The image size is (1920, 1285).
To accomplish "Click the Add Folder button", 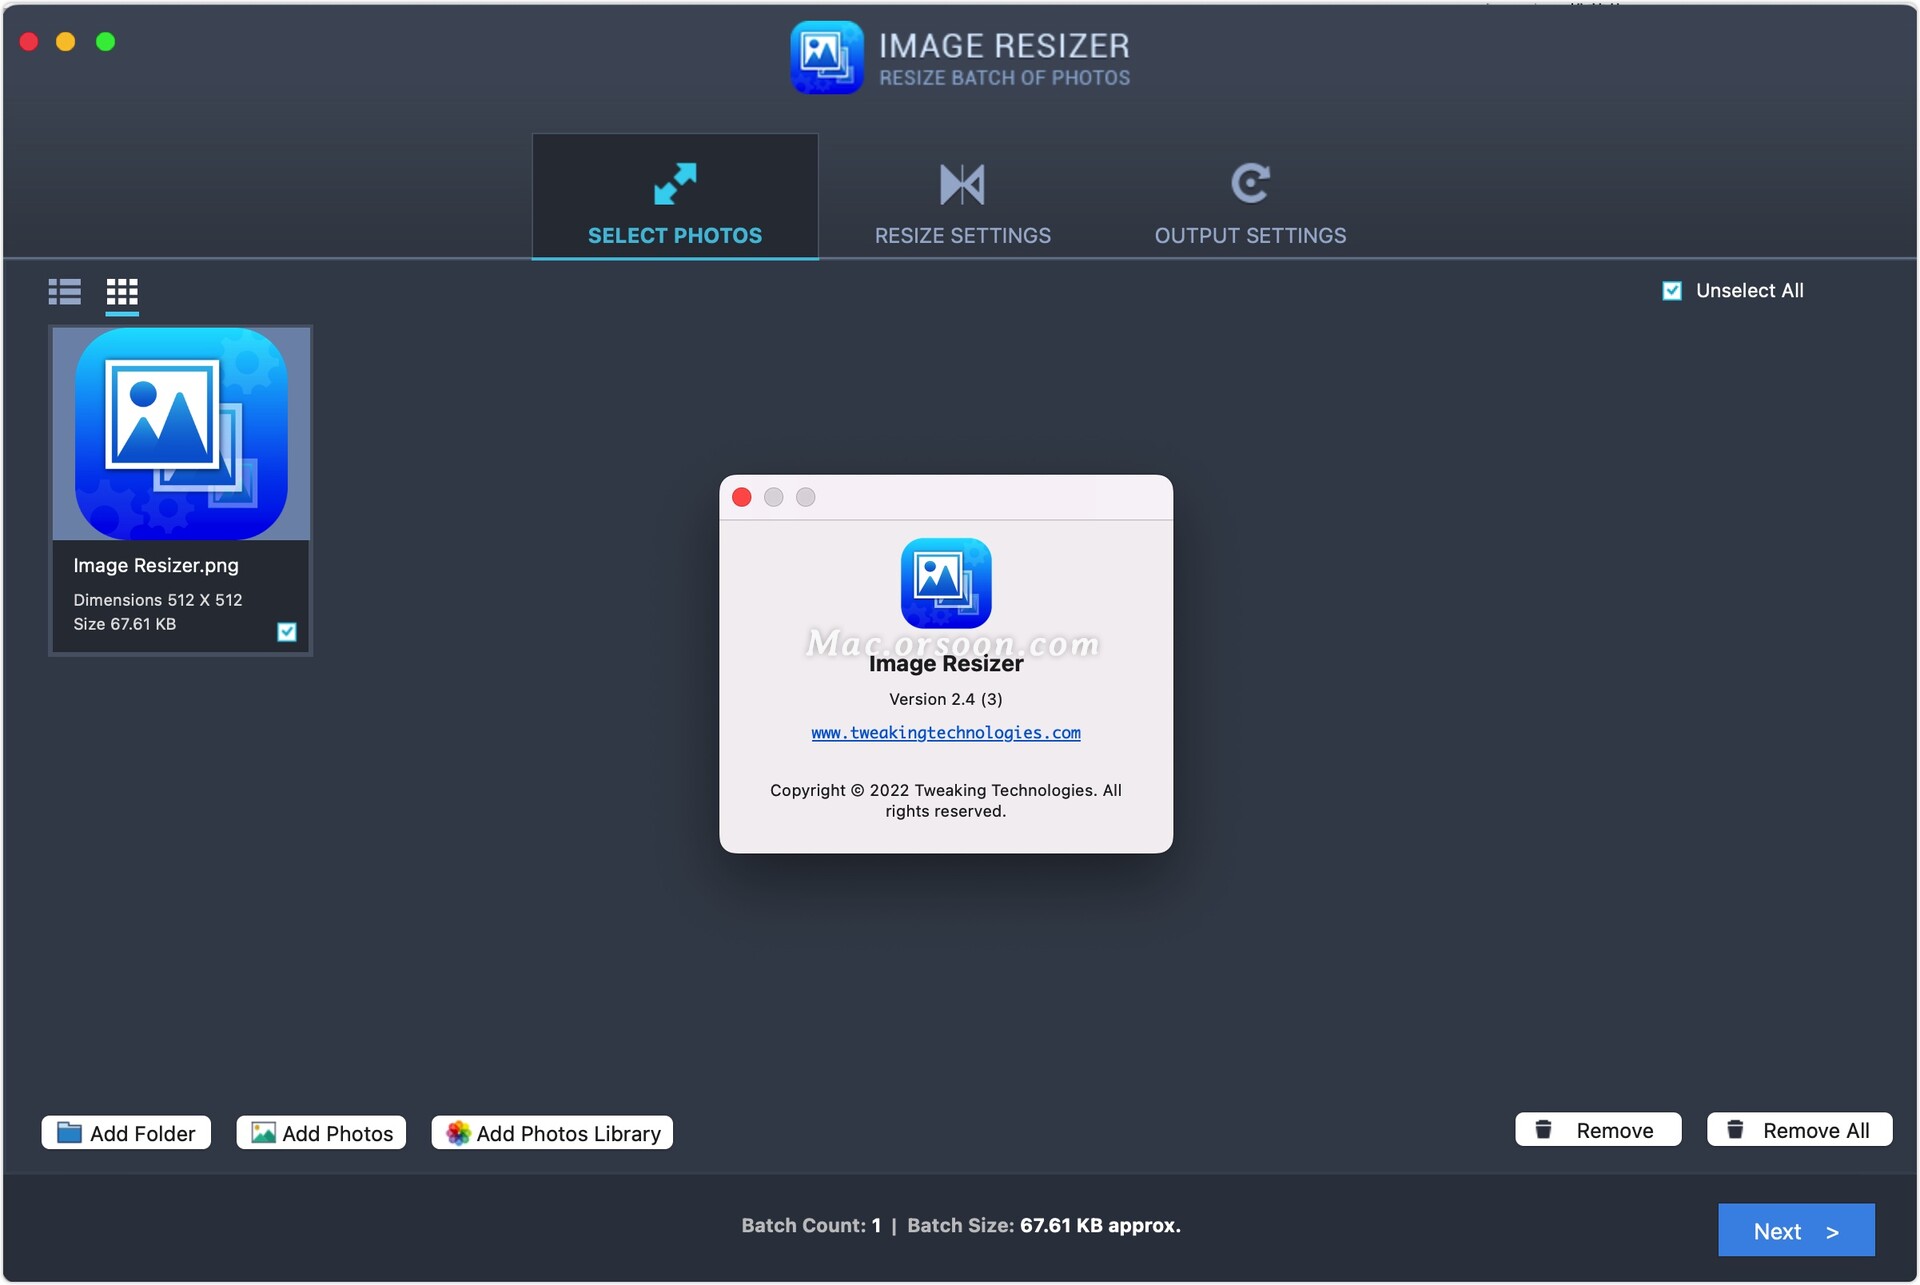I will click(x=126, y=1133).
